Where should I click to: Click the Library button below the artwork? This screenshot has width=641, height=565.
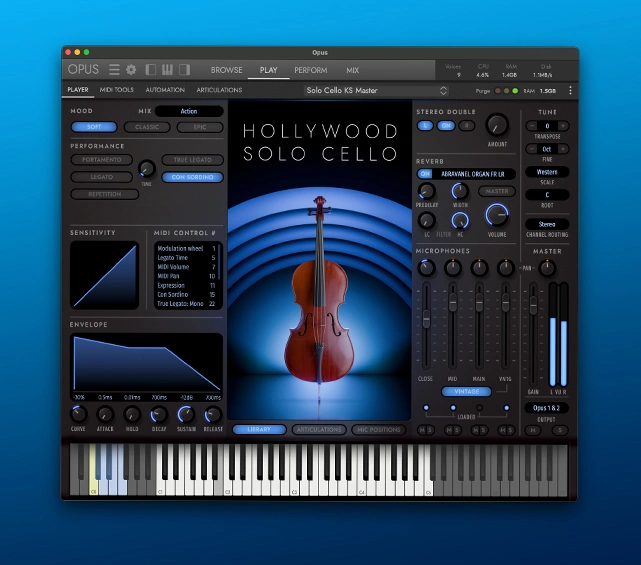[259, 429]
